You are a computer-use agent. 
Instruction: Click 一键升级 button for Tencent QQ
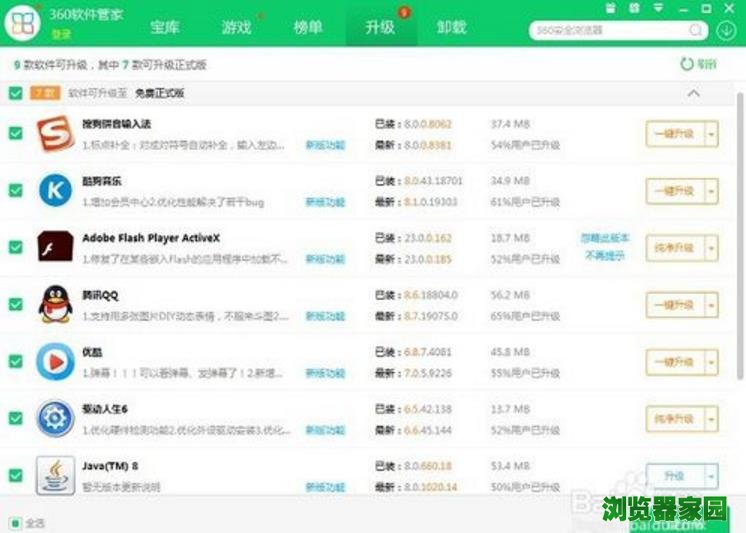pos(672,303)
